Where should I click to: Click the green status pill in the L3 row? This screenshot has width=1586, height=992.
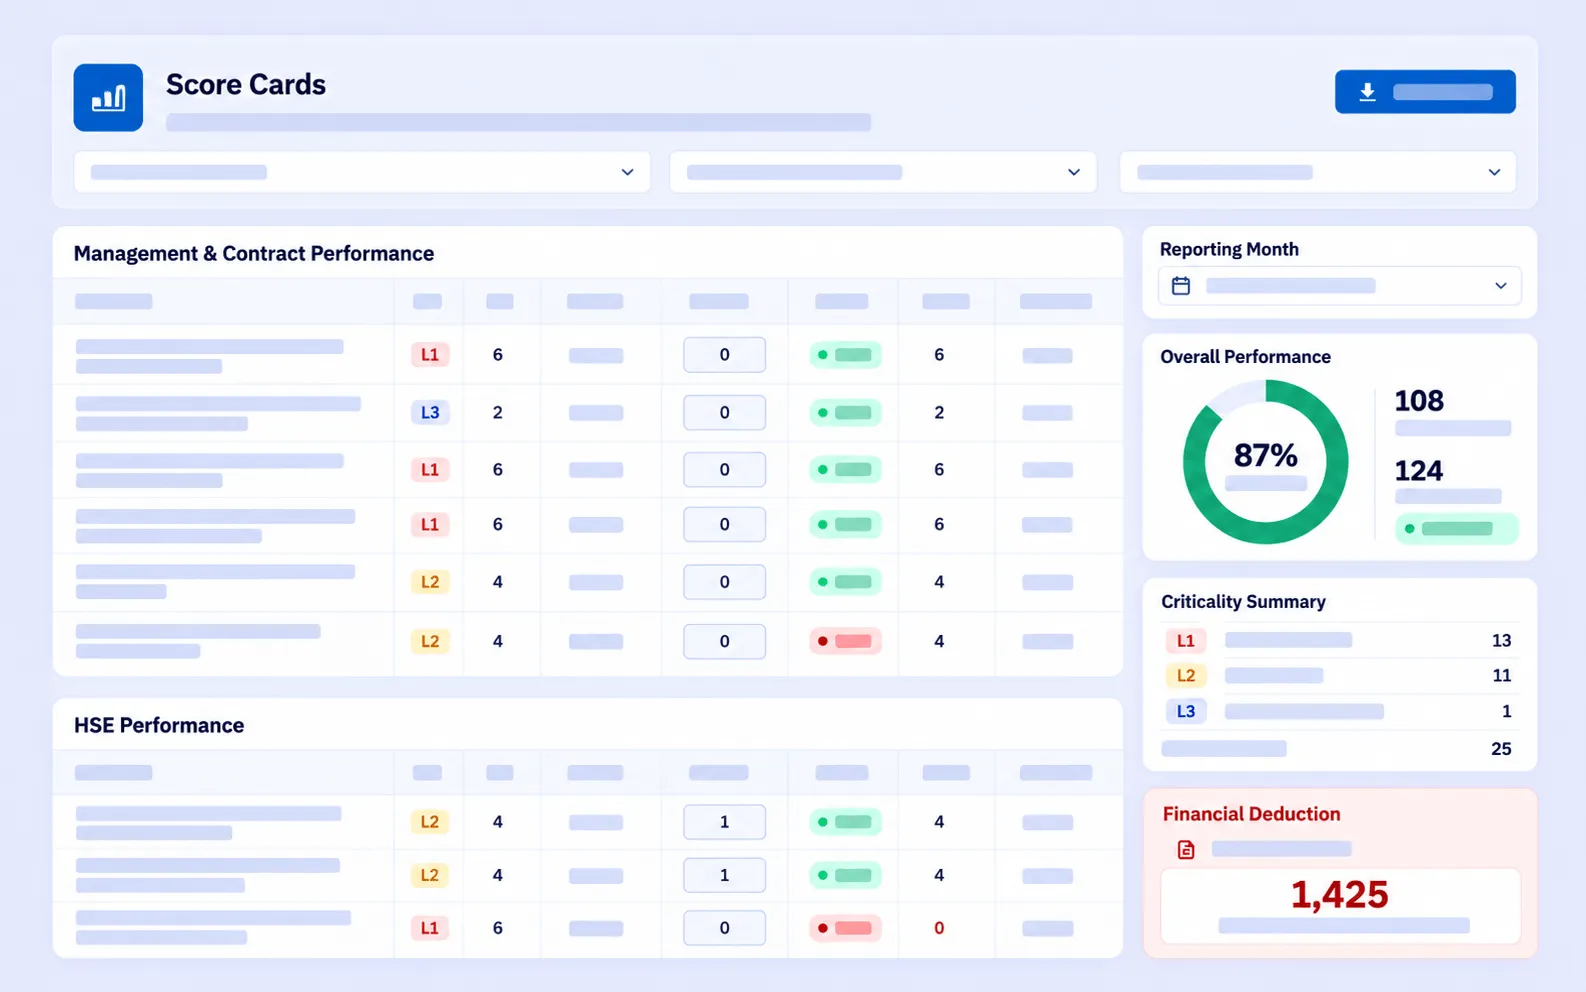pyautogui.click(x=845, y=412)
